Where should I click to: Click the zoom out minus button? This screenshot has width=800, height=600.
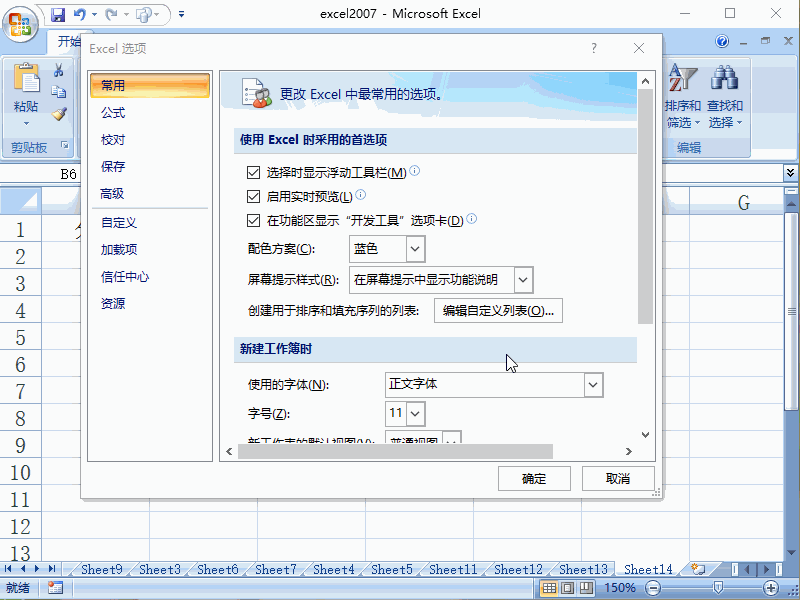[x=653, y=588]
